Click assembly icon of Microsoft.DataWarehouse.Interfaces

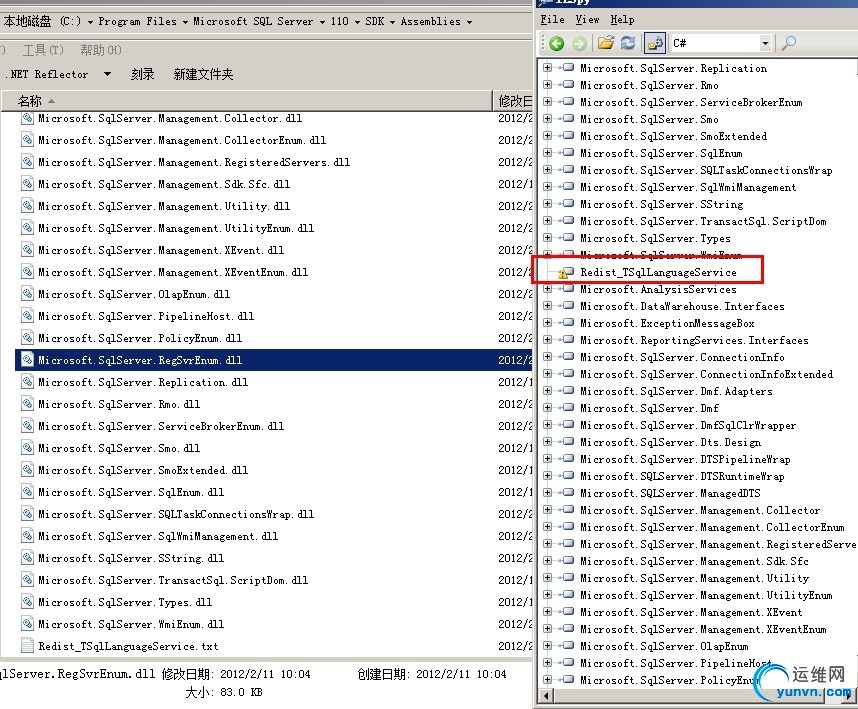point(569,306)
